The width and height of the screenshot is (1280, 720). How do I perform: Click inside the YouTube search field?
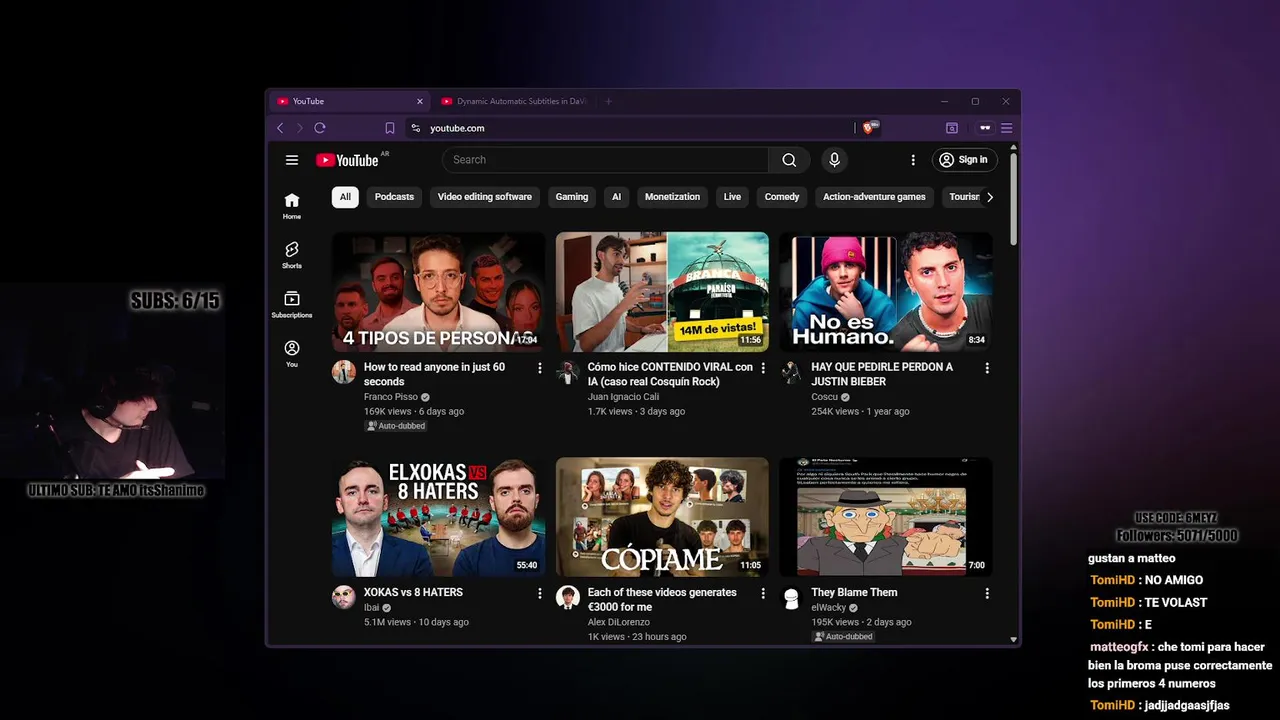pyautogui.click(x=605, y=160)
